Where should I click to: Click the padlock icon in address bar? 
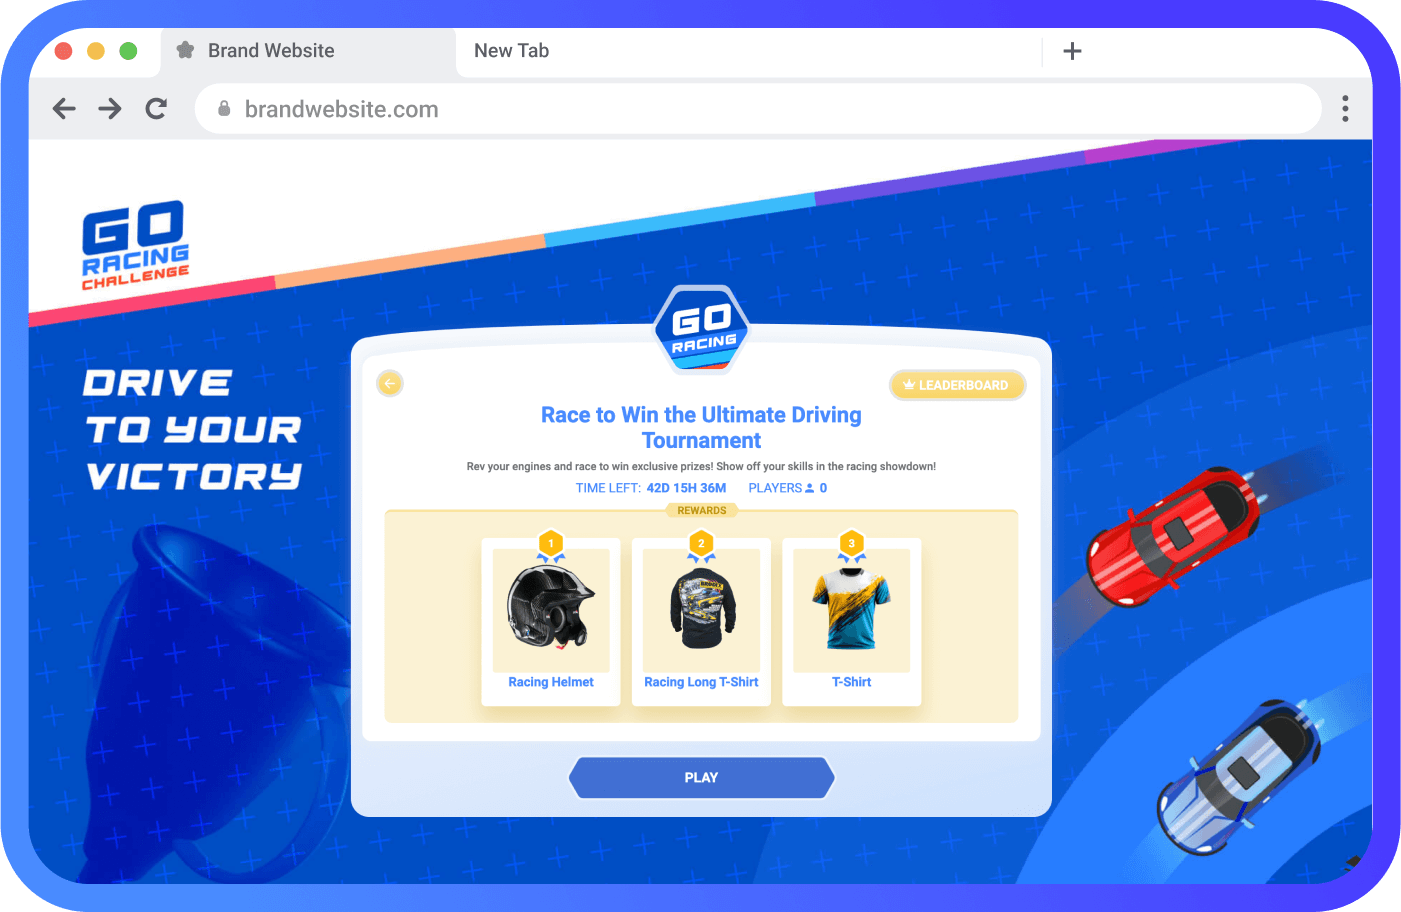pyautogui.click(x=224, y=109)
